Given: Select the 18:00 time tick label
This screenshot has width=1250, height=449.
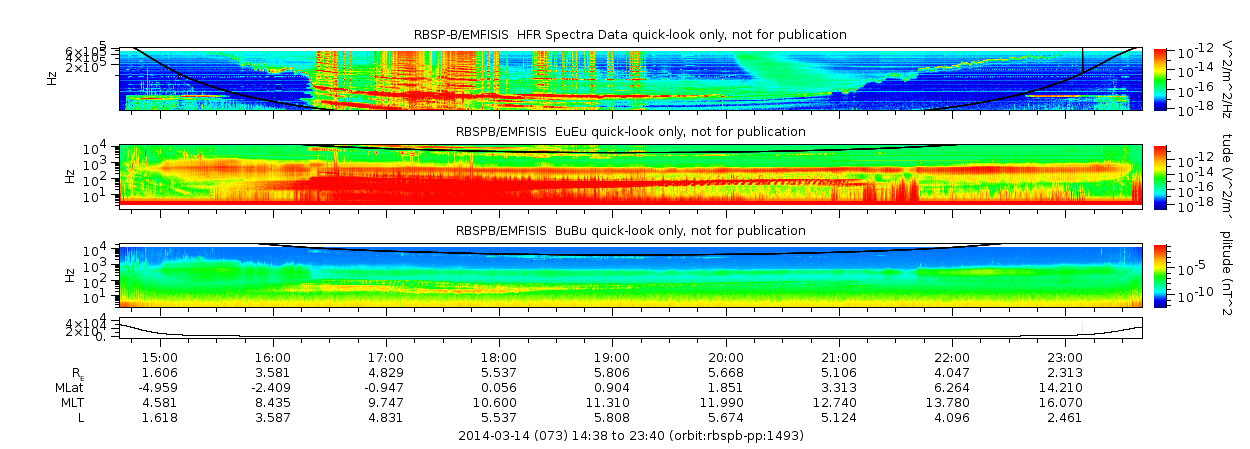Looking at the screenshot, I should [x=499, y=357].
